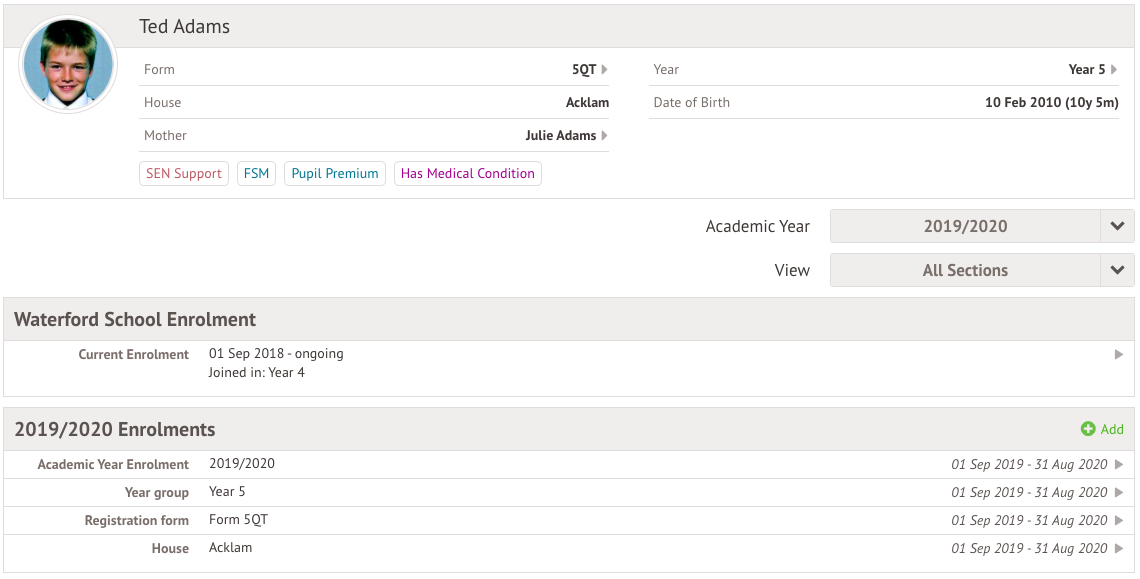
Task: Click the Date of Birth row
Action: 884,103
